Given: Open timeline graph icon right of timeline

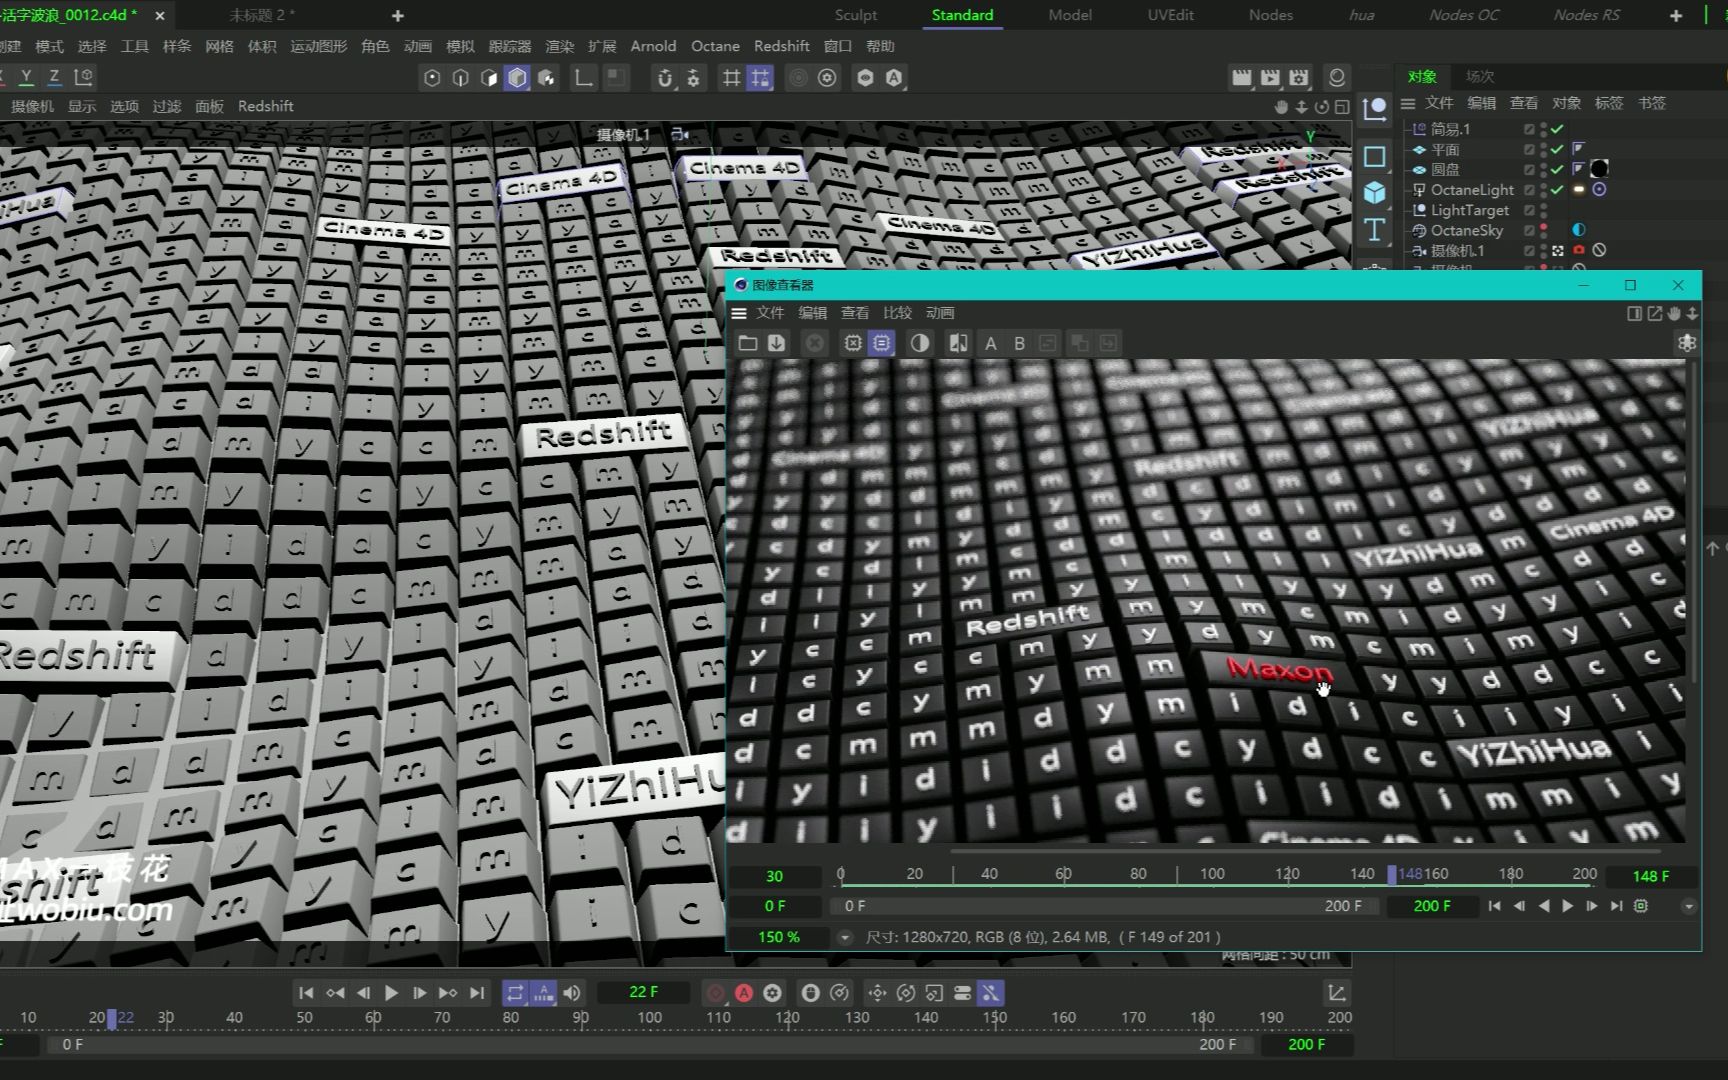Looking at the screenshot, I should pos(1337,993).
